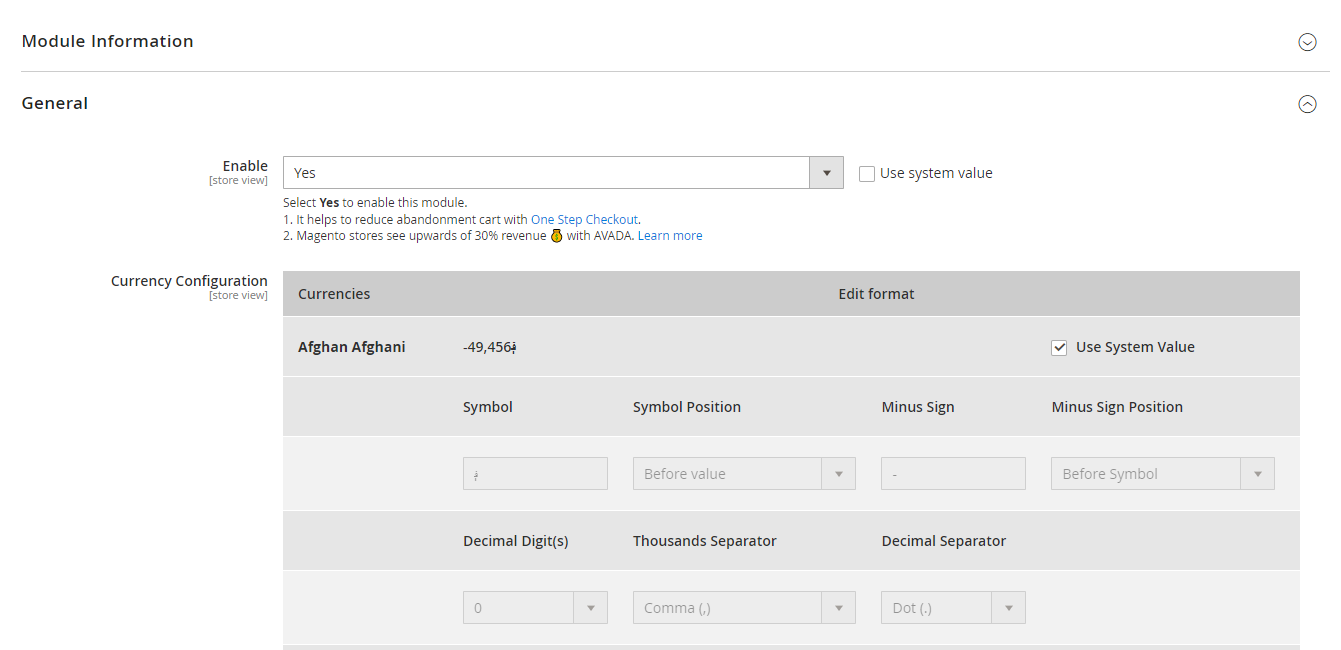Uncheck Use System Value for Afghan Afghani

tap(1059, 348)
